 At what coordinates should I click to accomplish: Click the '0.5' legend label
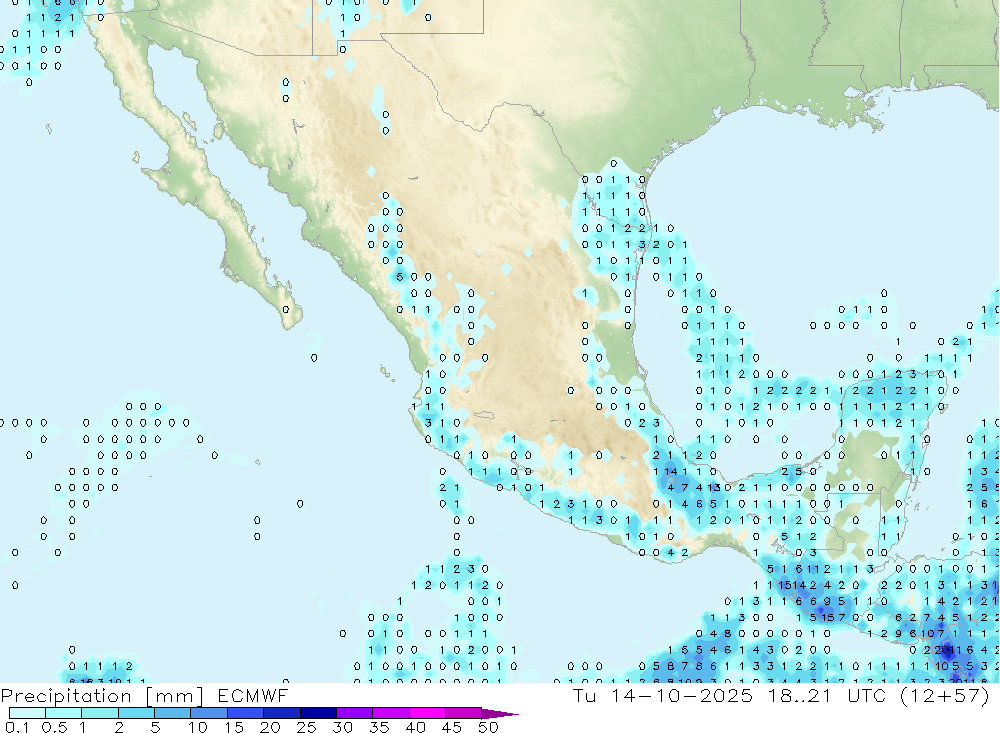click(x=54, y=727)
